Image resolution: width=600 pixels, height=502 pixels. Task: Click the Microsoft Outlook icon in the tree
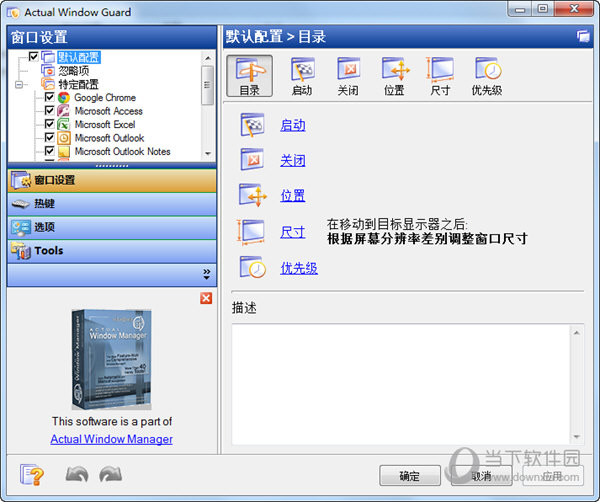(64, 138)
